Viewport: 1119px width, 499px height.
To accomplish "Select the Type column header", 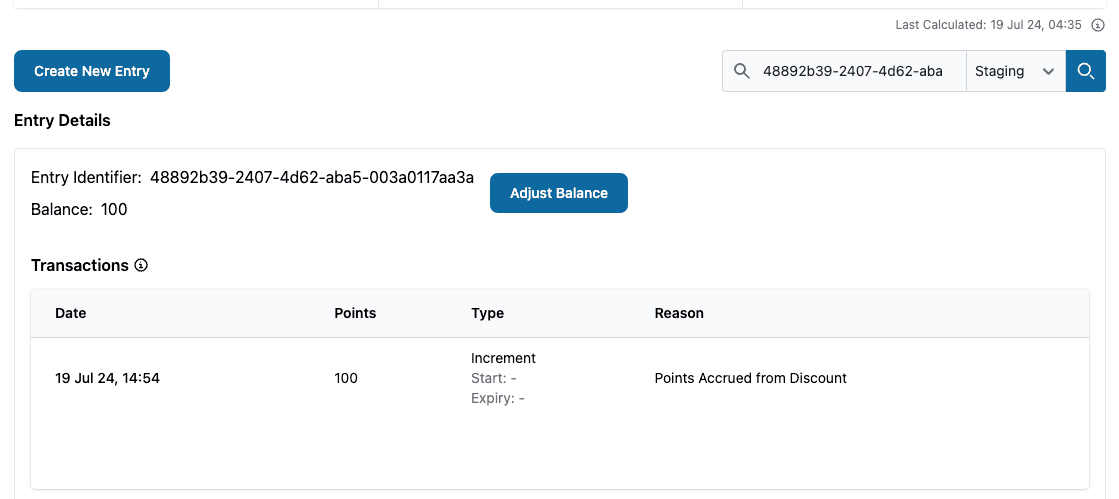I will [487, 313].
